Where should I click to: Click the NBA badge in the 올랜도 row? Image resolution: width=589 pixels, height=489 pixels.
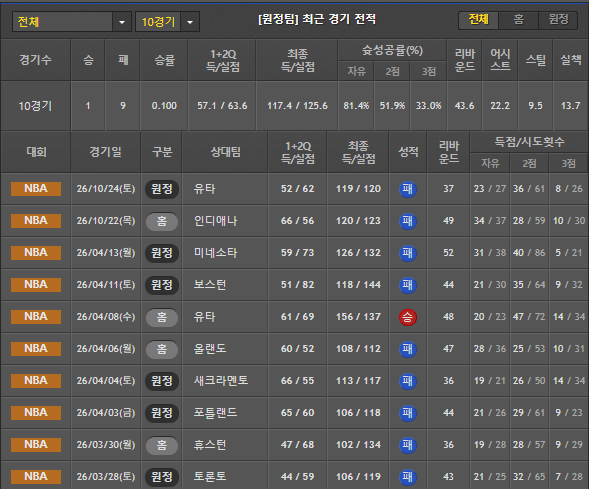(x=36, y=349)
